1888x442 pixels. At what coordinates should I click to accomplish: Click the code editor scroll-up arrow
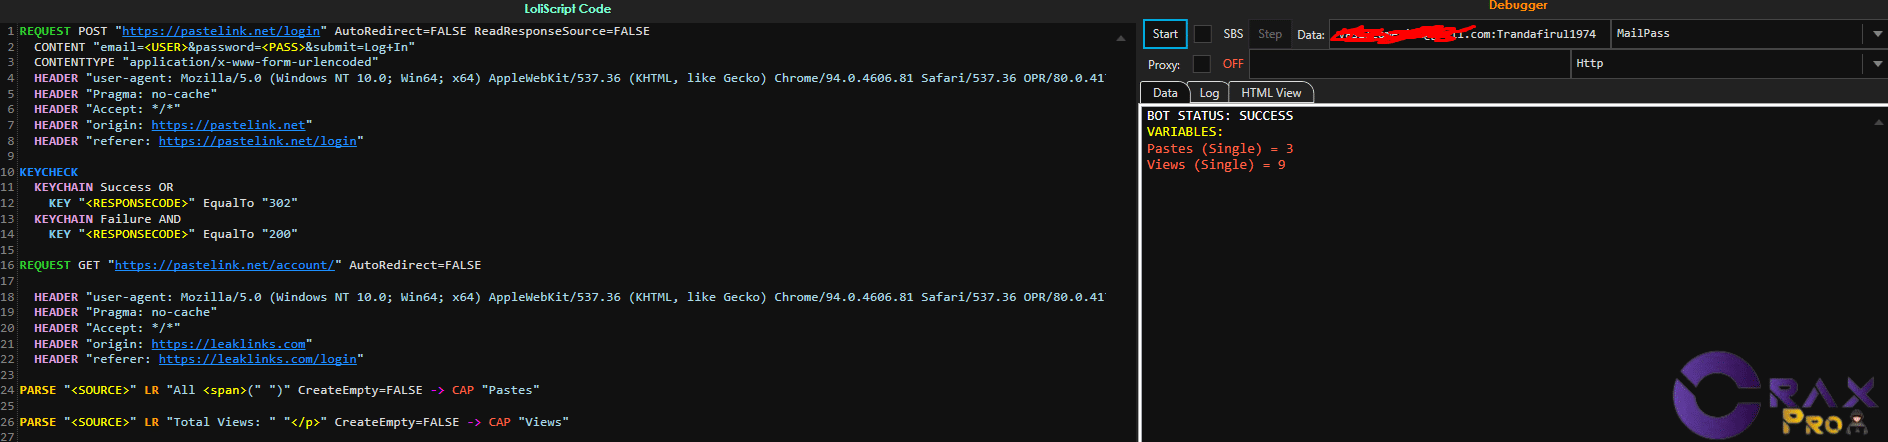[1120, 38]
